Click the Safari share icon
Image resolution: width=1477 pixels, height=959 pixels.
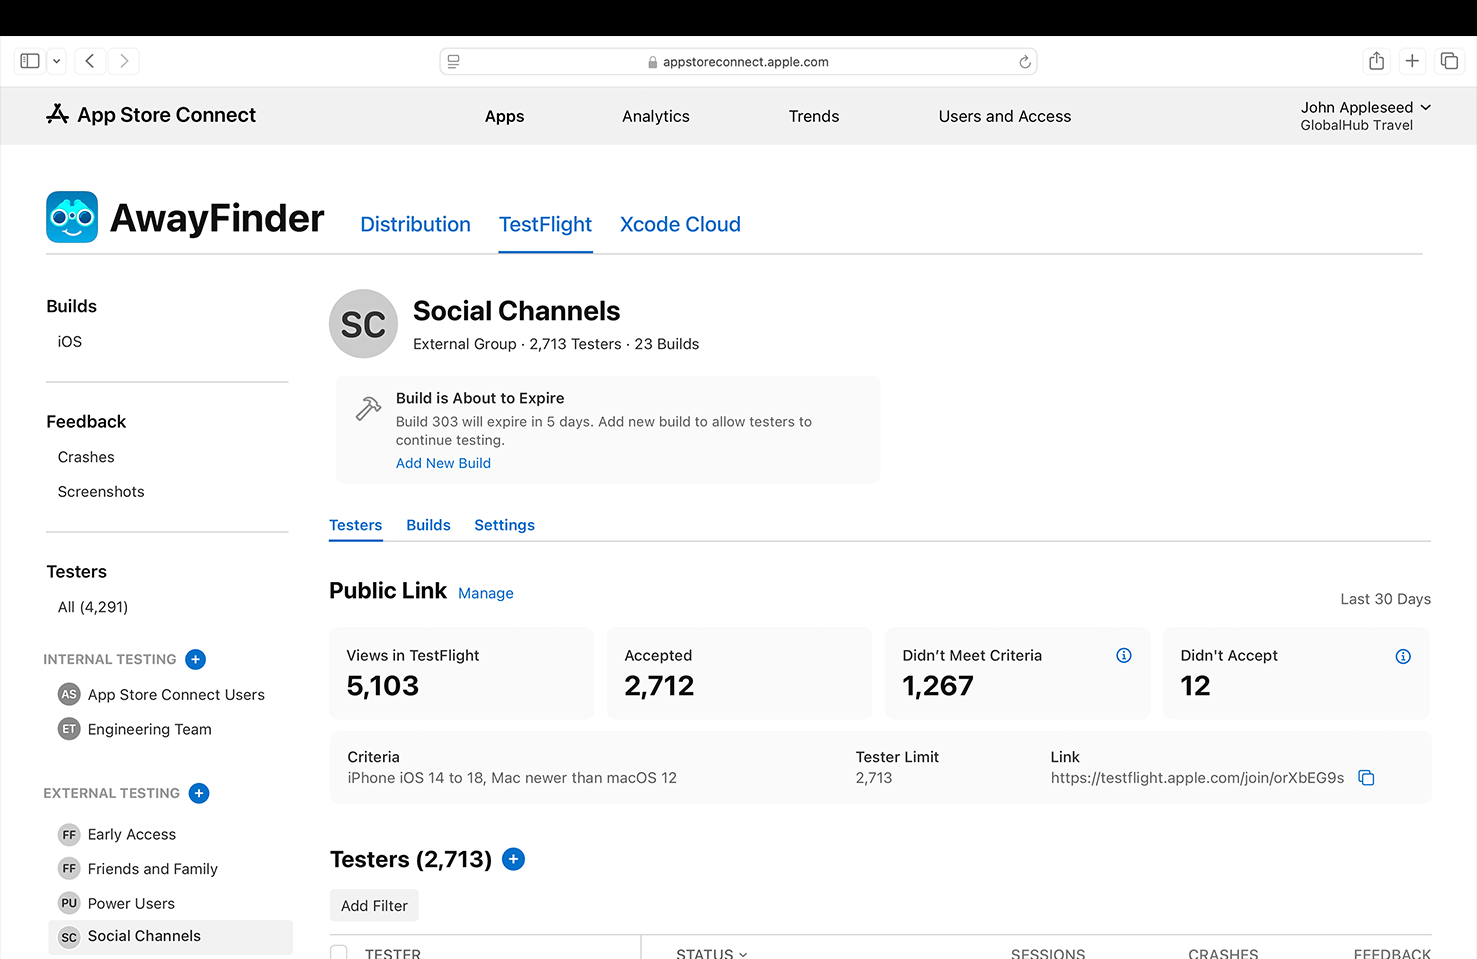click(x=1376, y=61)
